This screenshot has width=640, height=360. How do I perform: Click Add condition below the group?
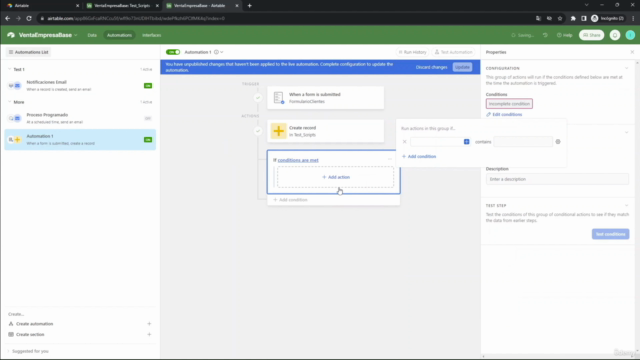pos(290,200)
